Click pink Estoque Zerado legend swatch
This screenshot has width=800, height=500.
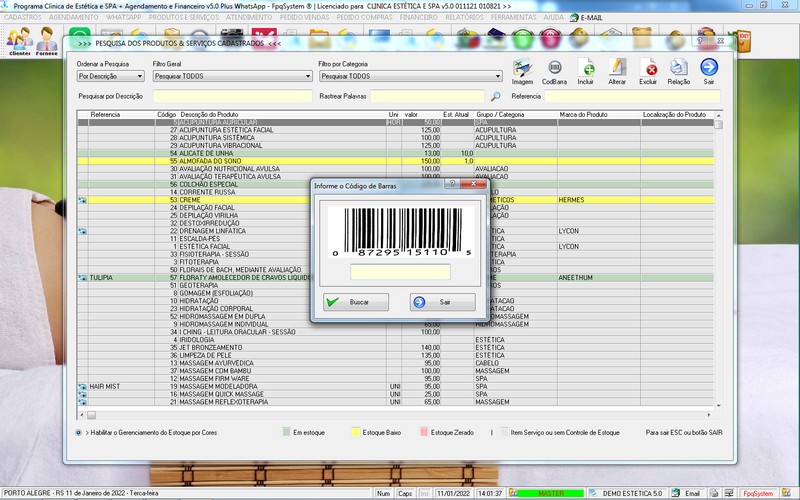[x=423, y=432]
